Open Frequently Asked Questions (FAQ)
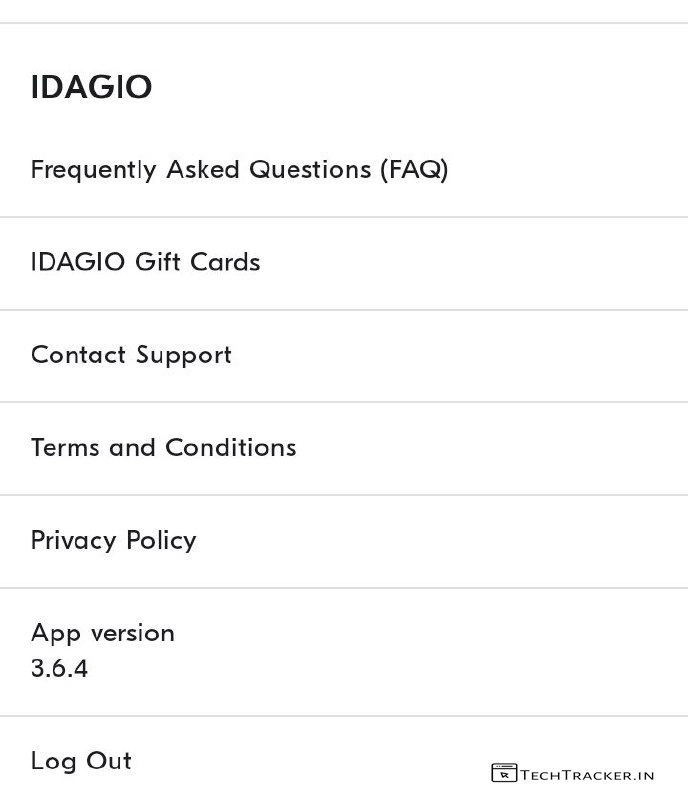This screenshot has width=688, height=800. point(239,170)
